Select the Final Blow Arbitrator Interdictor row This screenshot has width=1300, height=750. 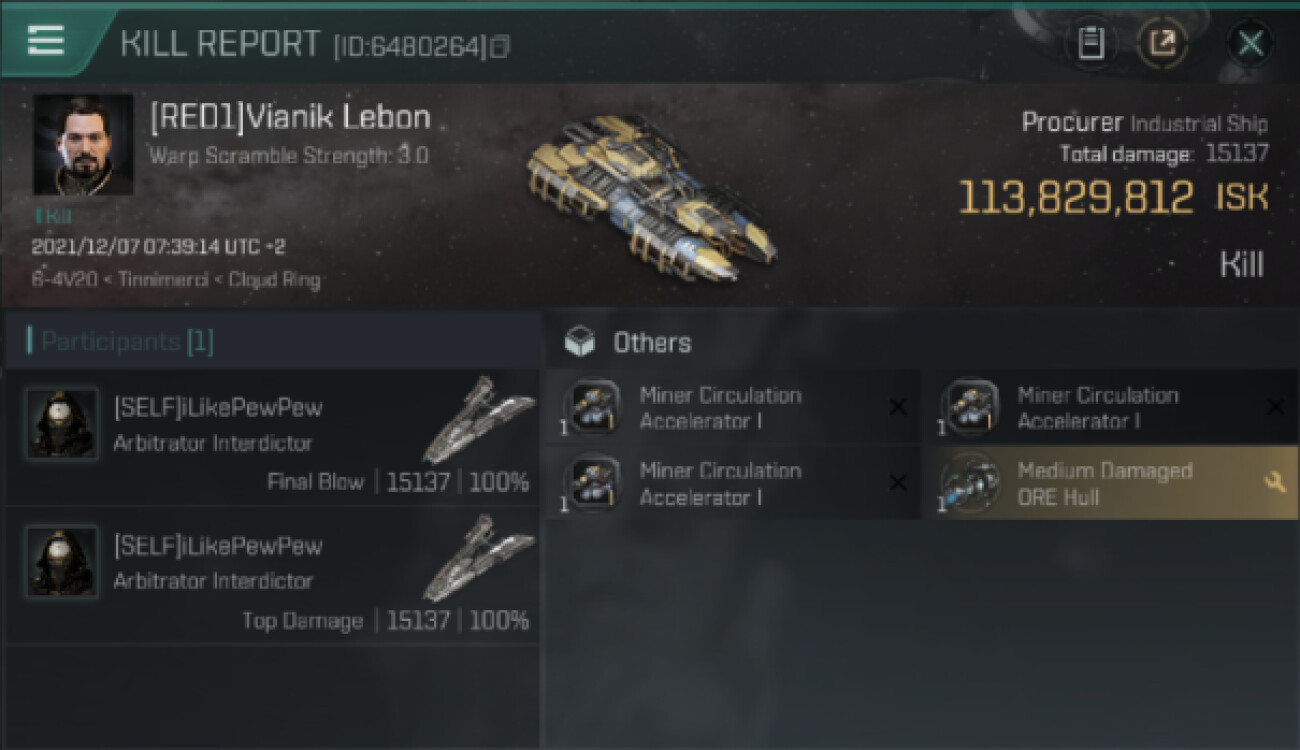point(272,437)
